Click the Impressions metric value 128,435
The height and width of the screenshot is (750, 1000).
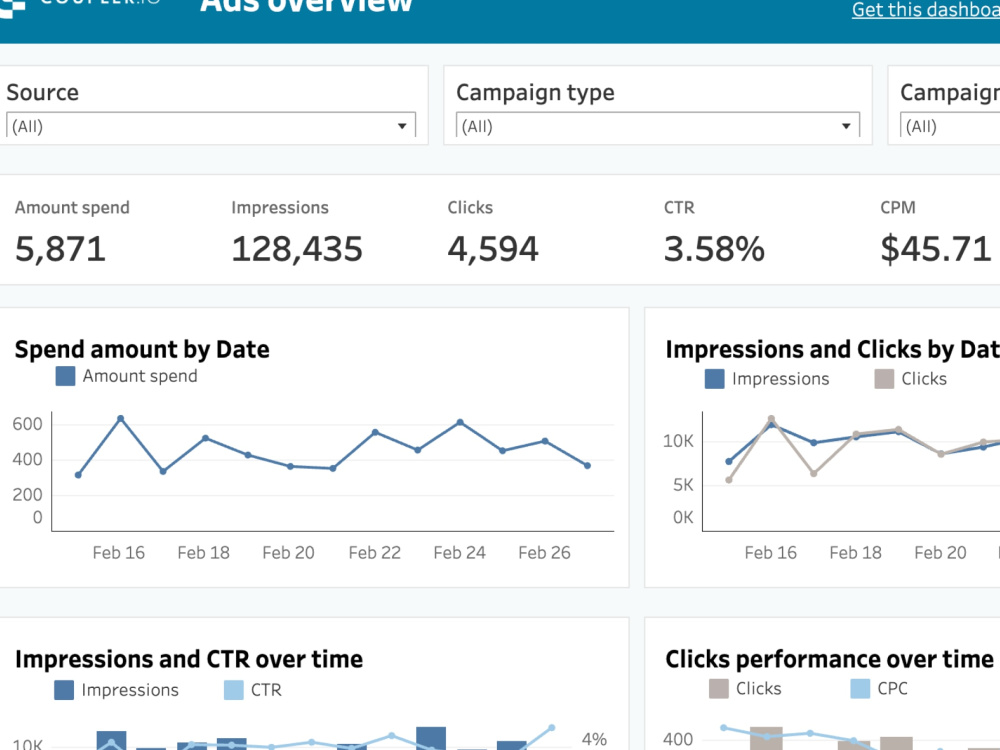pos(296,249)
